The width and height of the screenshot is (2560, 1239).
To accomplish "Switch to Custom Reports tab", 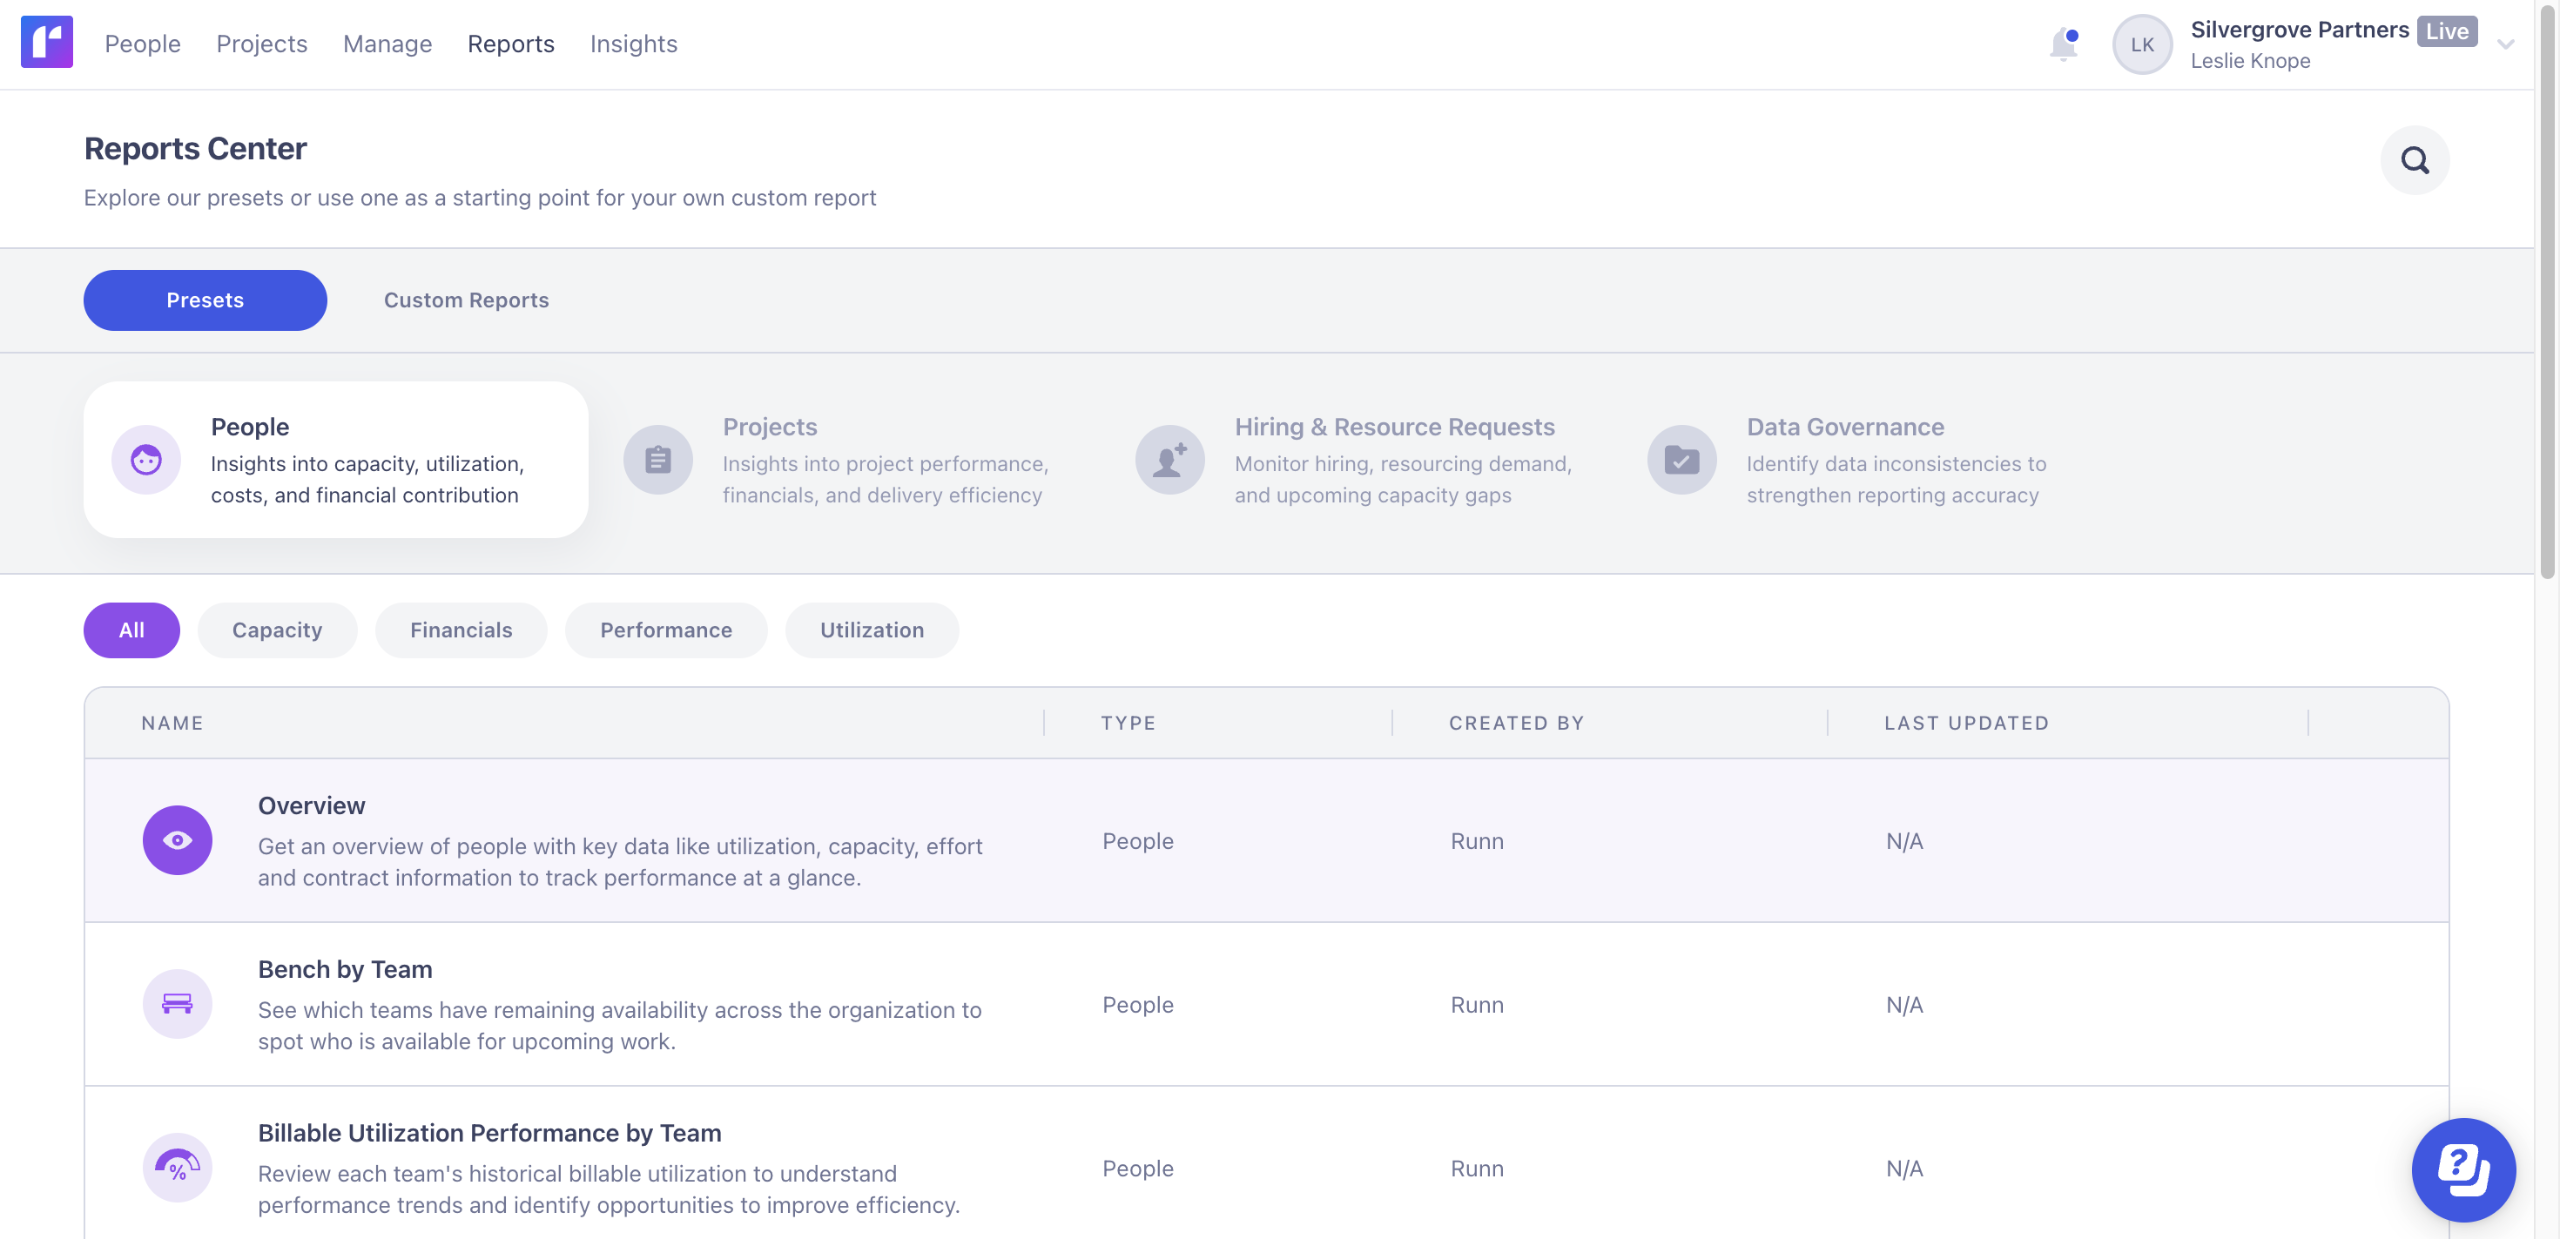I will pyautogui.click(x=466, y=300).
